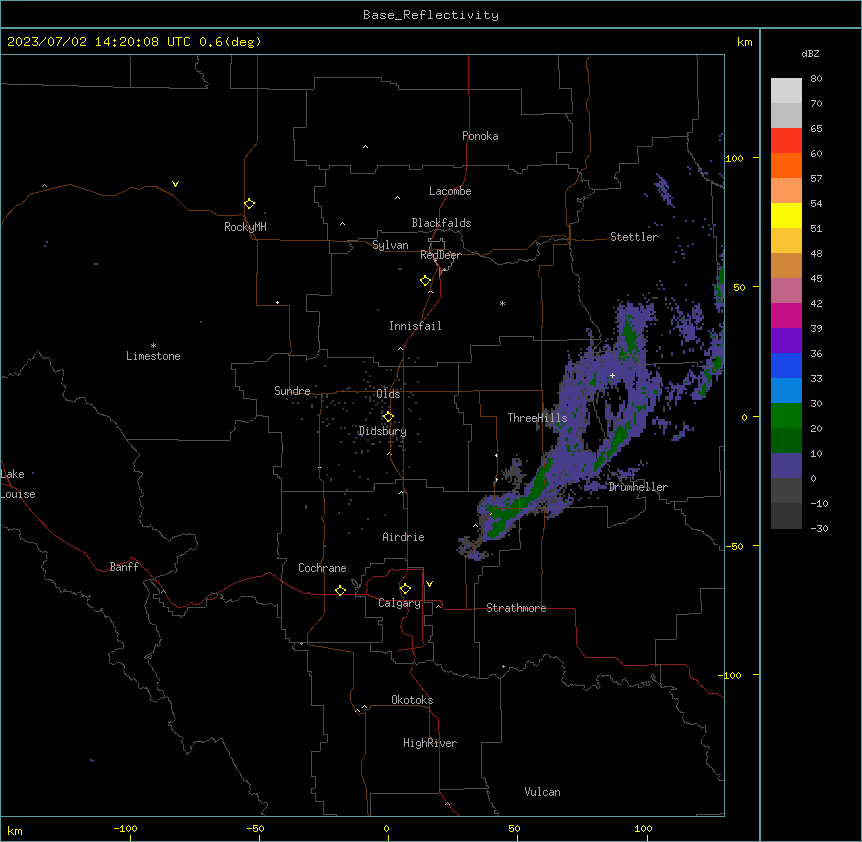Image resolution: width=862 pixels, height=842 pixels.
Task: Click the Base_Reflectivity title
Action: 431,15
